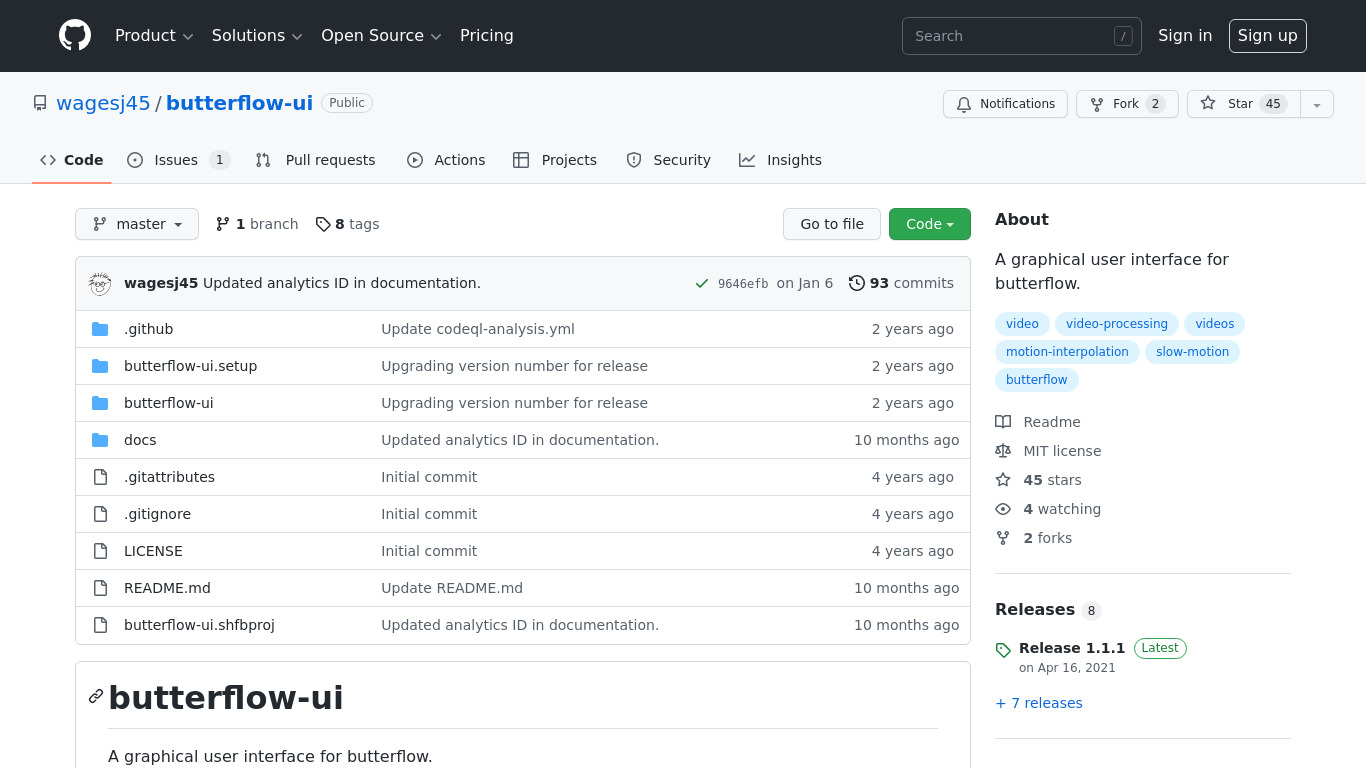Screen dimensions: 1366x768
Task: Switch to the Security tab
Action: tap(668, 160)
